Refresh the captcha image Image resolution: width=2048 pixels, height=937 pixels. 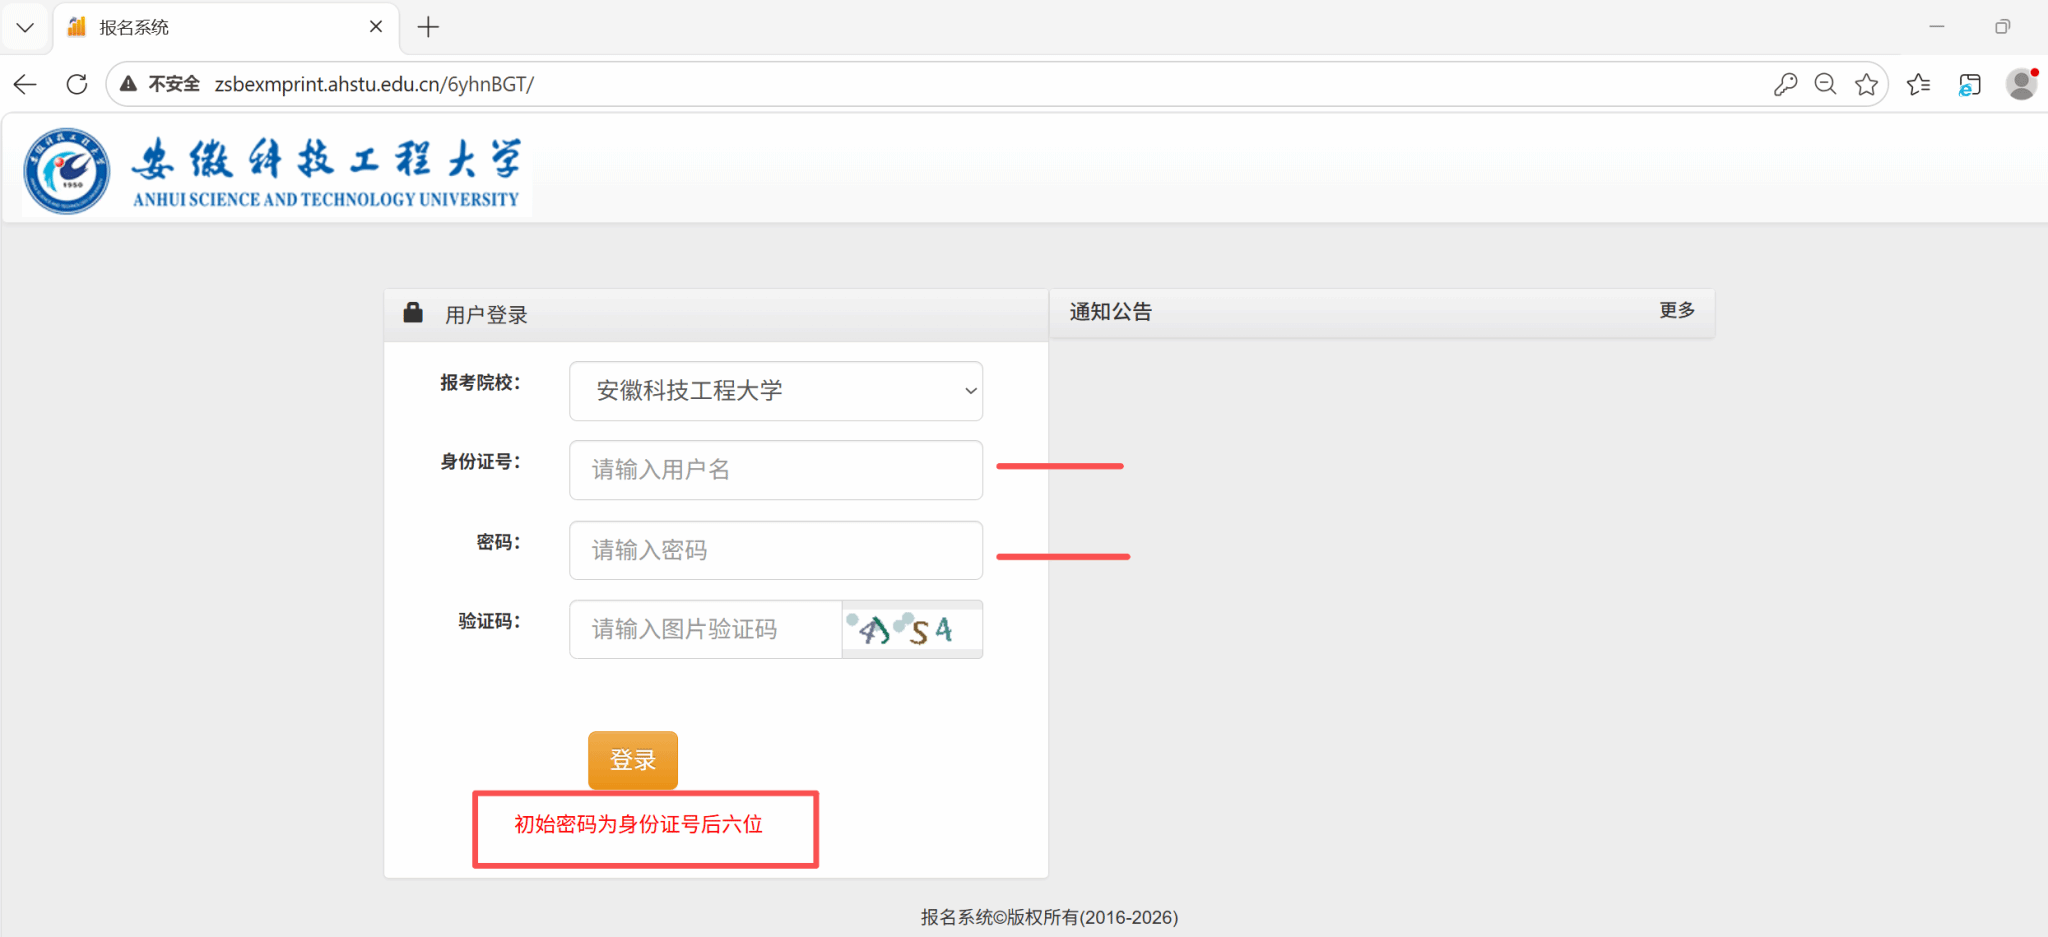[912, 629]
